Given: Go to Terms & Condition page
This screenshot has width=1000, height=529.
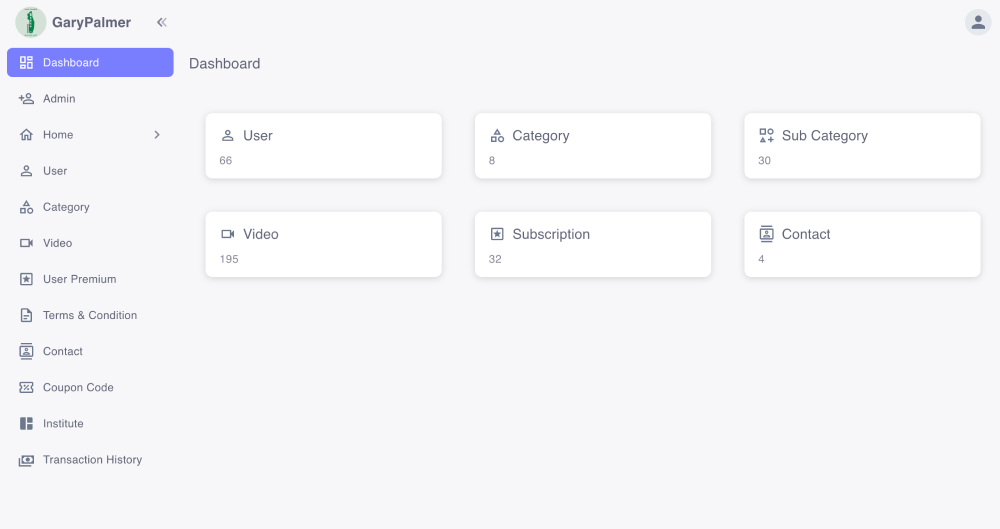Looking at the screenshot, I should pos(89,315).
